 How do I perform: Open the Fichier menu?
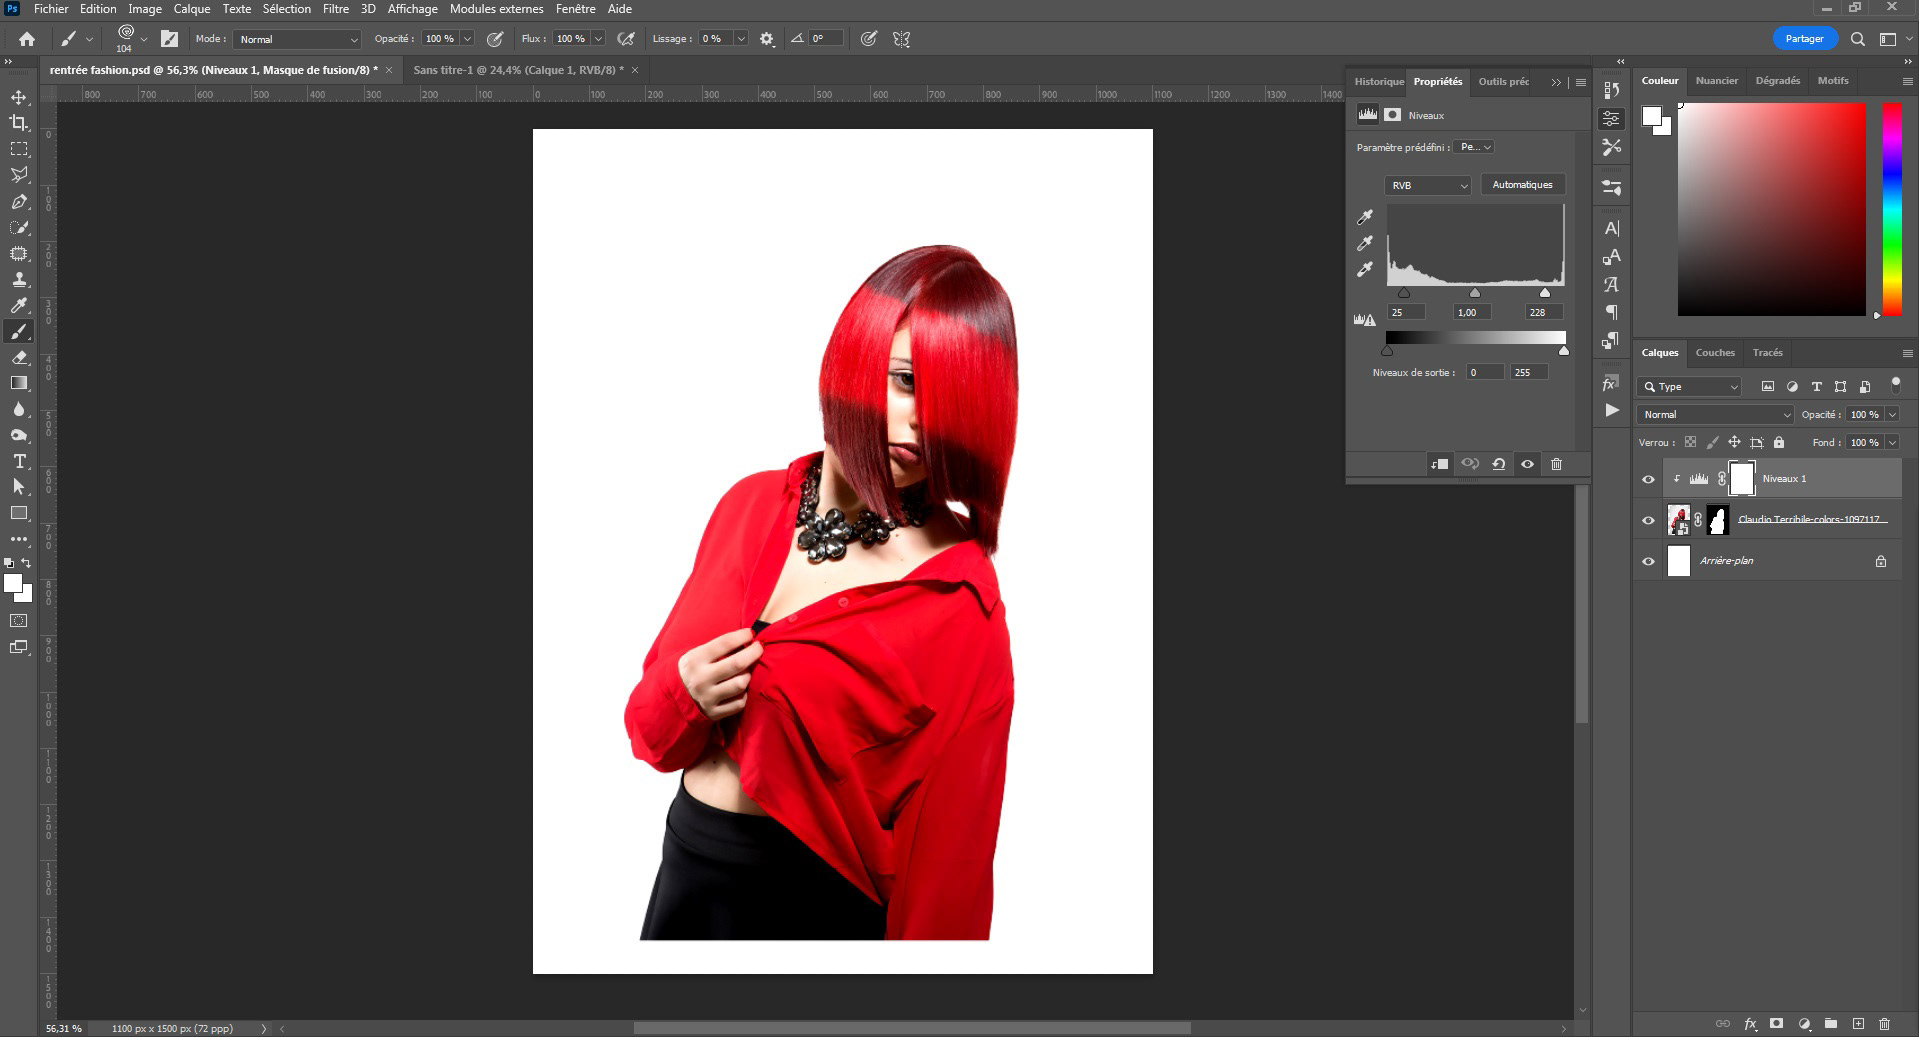click(x=51, y=9)
